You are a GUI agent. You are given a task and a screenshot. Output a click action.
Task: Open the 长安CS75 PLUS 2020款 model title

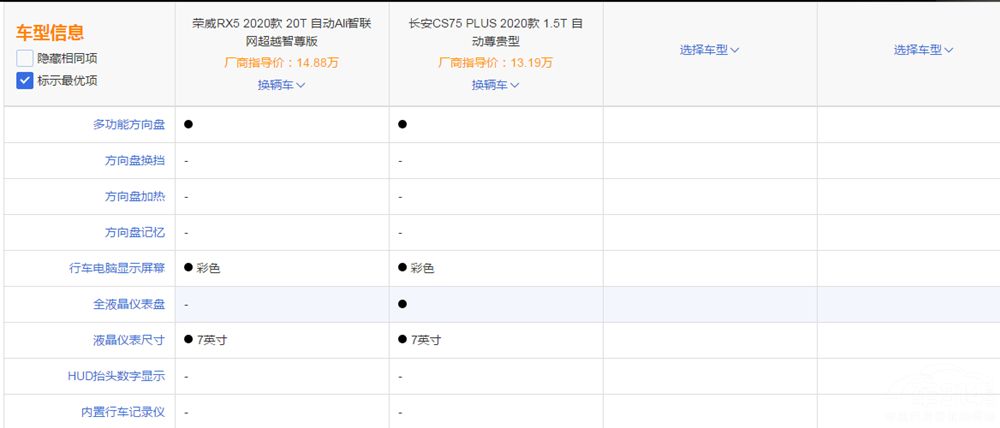pyautogui.click(x=496, y=31)
